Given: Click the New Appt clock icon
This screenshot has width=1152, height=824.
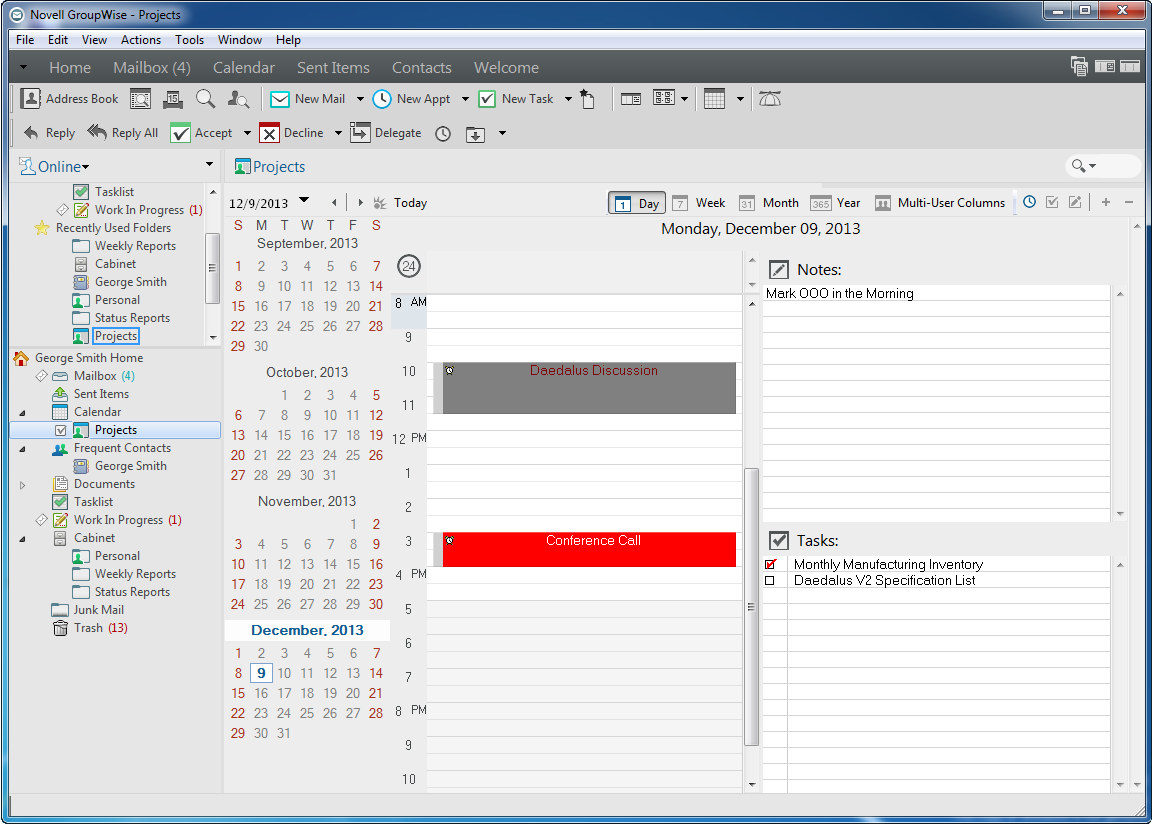Looking at the screenshot, I should [x=381, y=99].
